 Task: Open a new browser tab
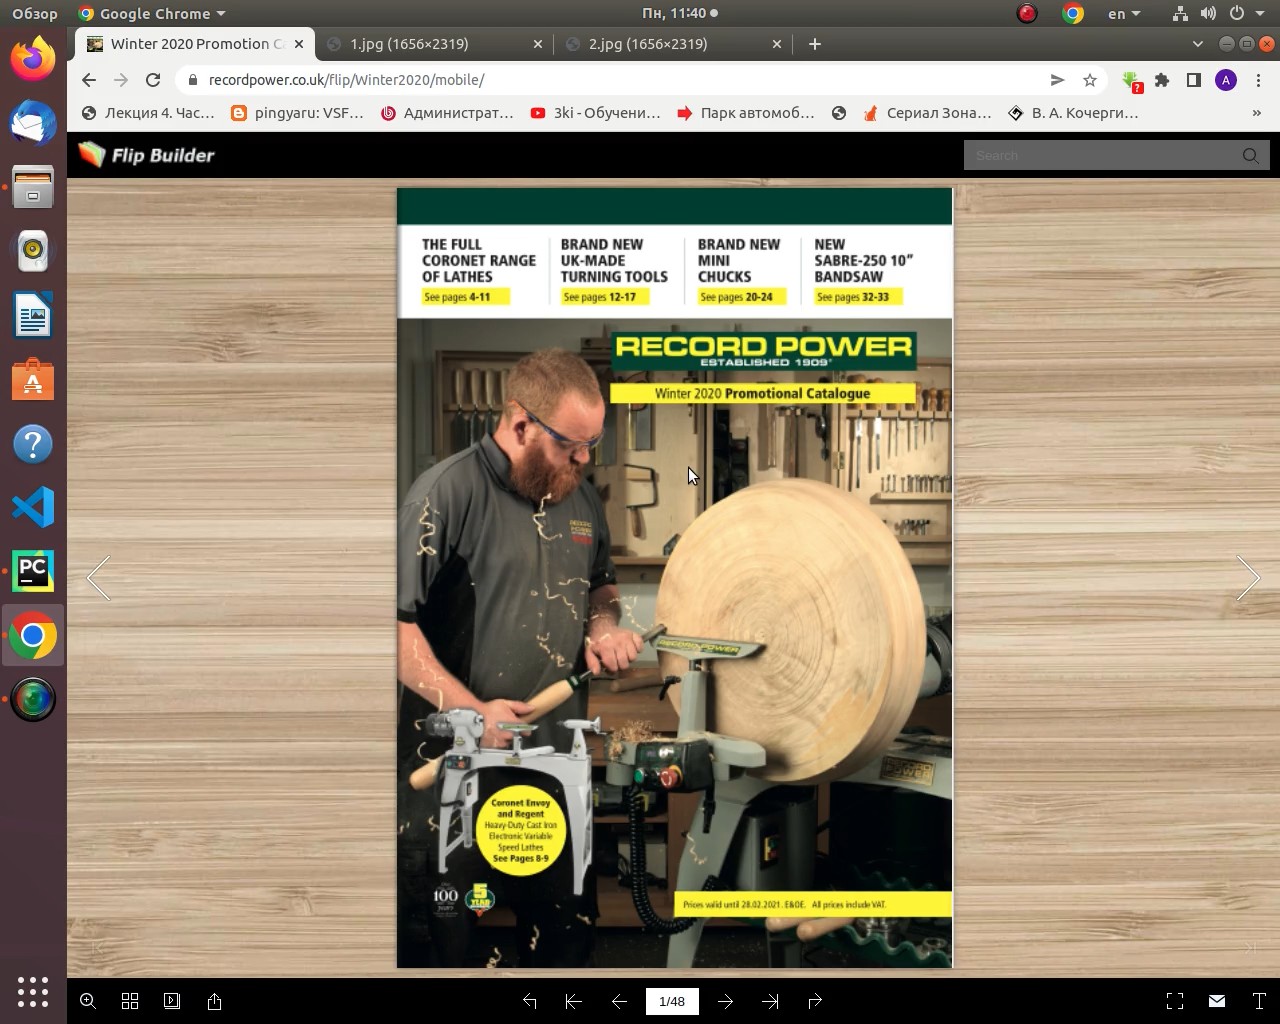815,44
